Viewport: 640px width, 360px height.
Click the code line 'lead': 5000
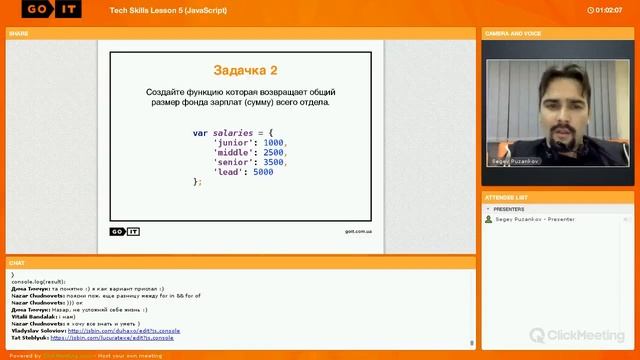point(243,172)
